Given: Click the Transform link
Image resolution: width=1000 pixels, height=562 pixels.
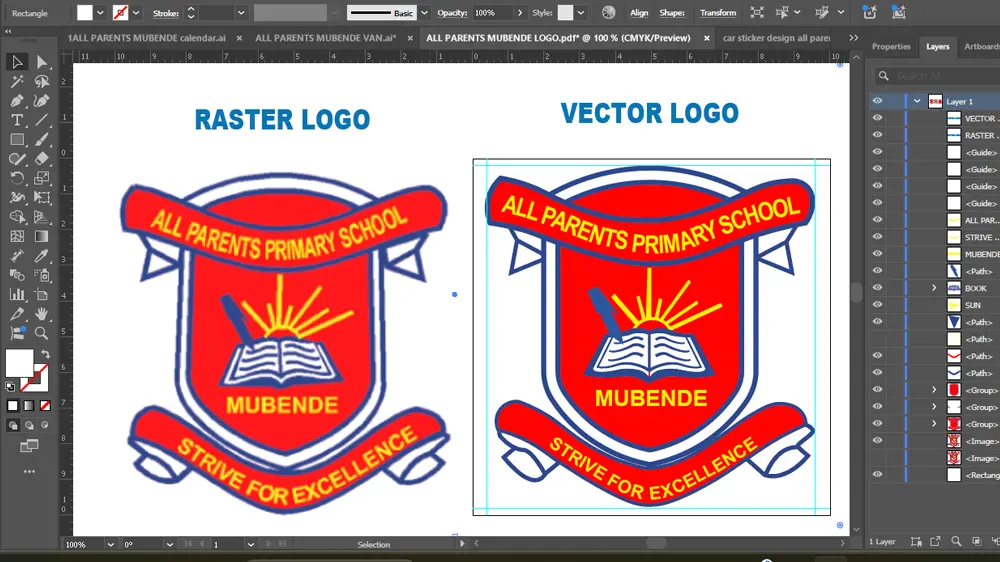Looking at the screenshot, I should (x=717, y=13).
